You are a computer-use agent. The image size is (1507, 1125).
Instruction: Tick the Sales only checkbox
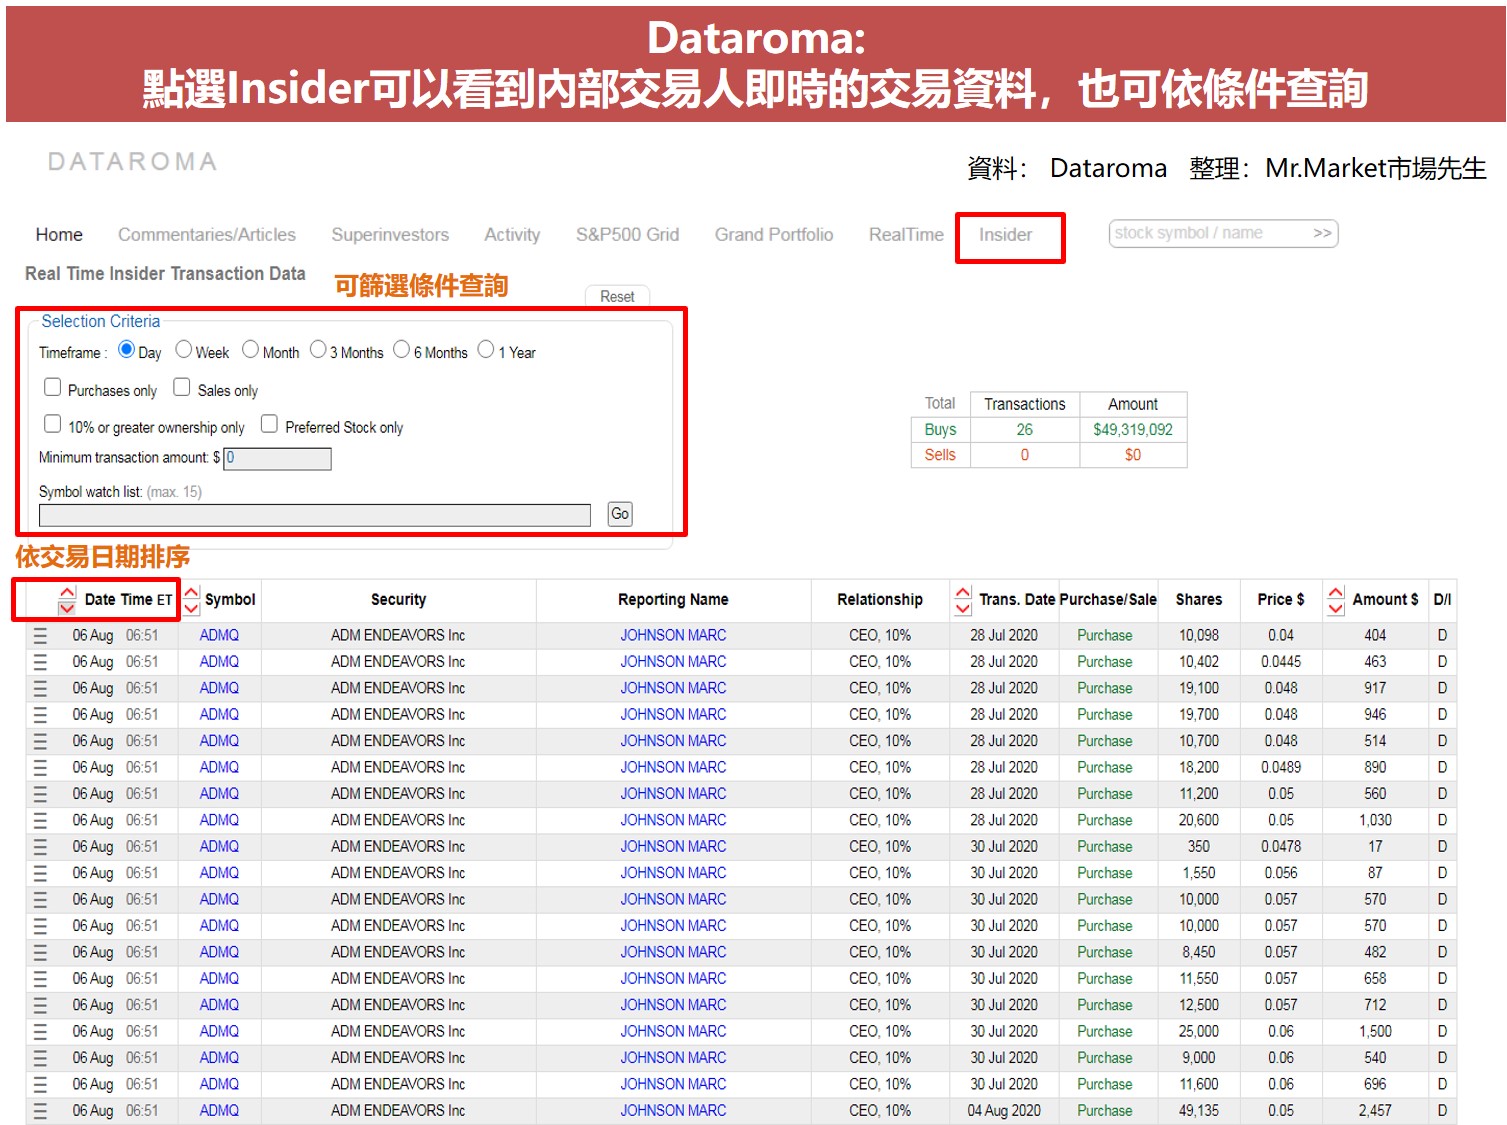click(181, 386)
